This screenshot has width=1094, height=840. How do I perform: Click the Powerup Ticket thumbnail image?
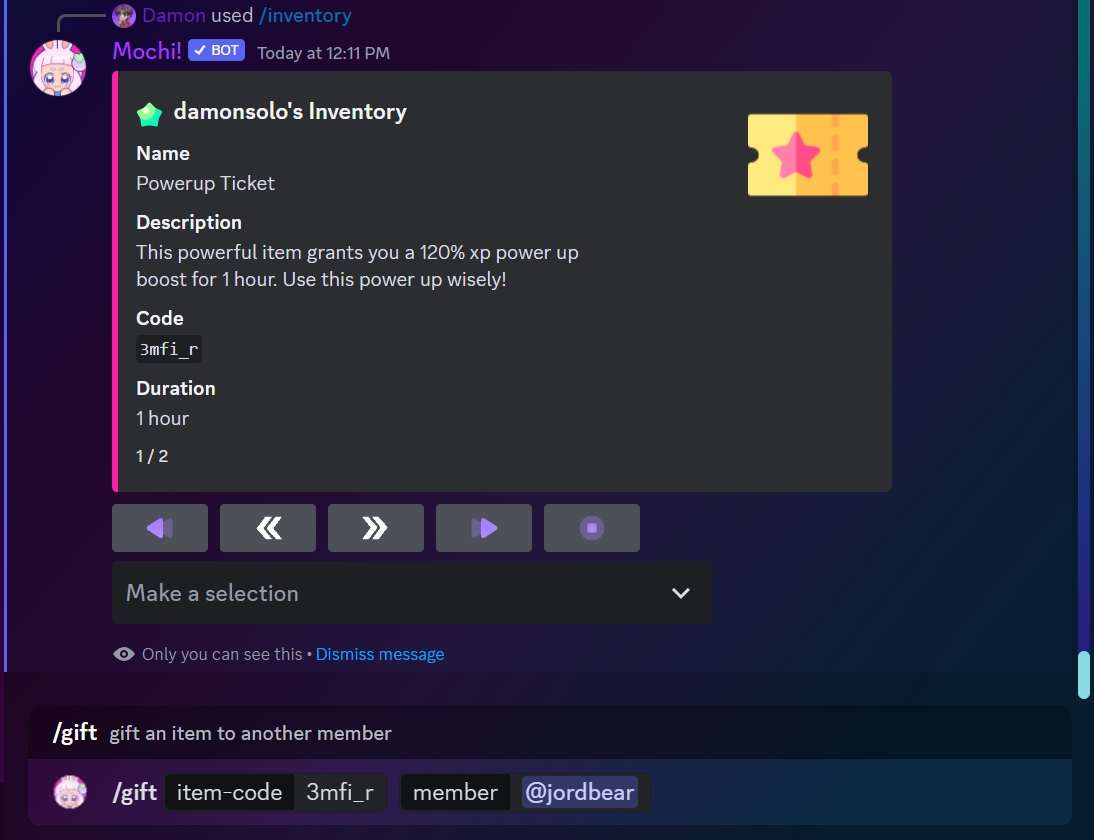808,155
